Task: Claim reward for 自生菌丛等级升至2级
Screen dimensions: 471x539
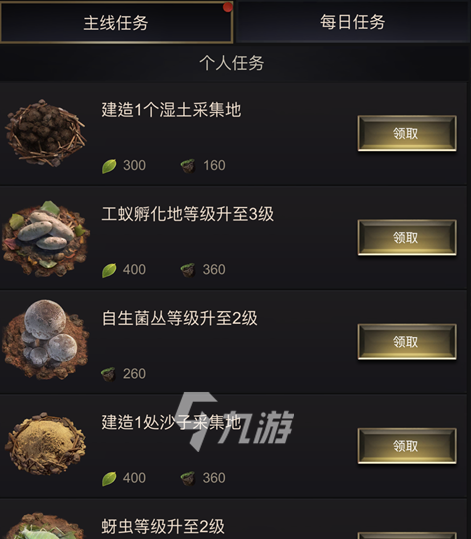Action: pos(407,342)
